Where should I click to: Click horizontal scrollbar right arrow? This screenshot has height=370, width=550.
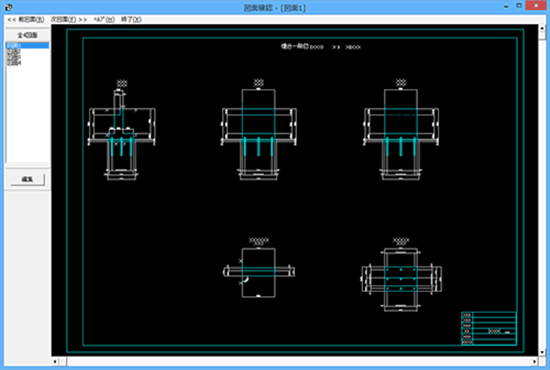534,361
